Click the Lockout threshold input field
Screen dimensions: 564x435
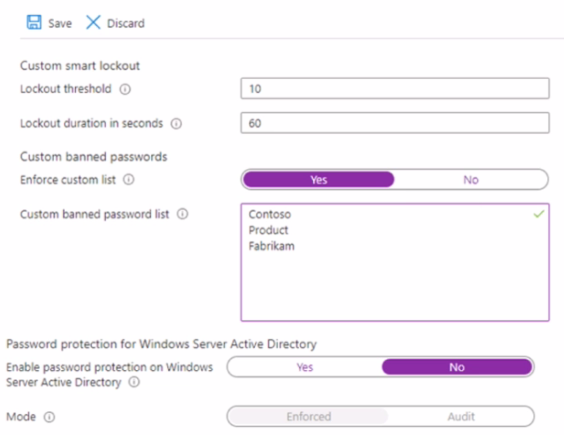[395, 89]
